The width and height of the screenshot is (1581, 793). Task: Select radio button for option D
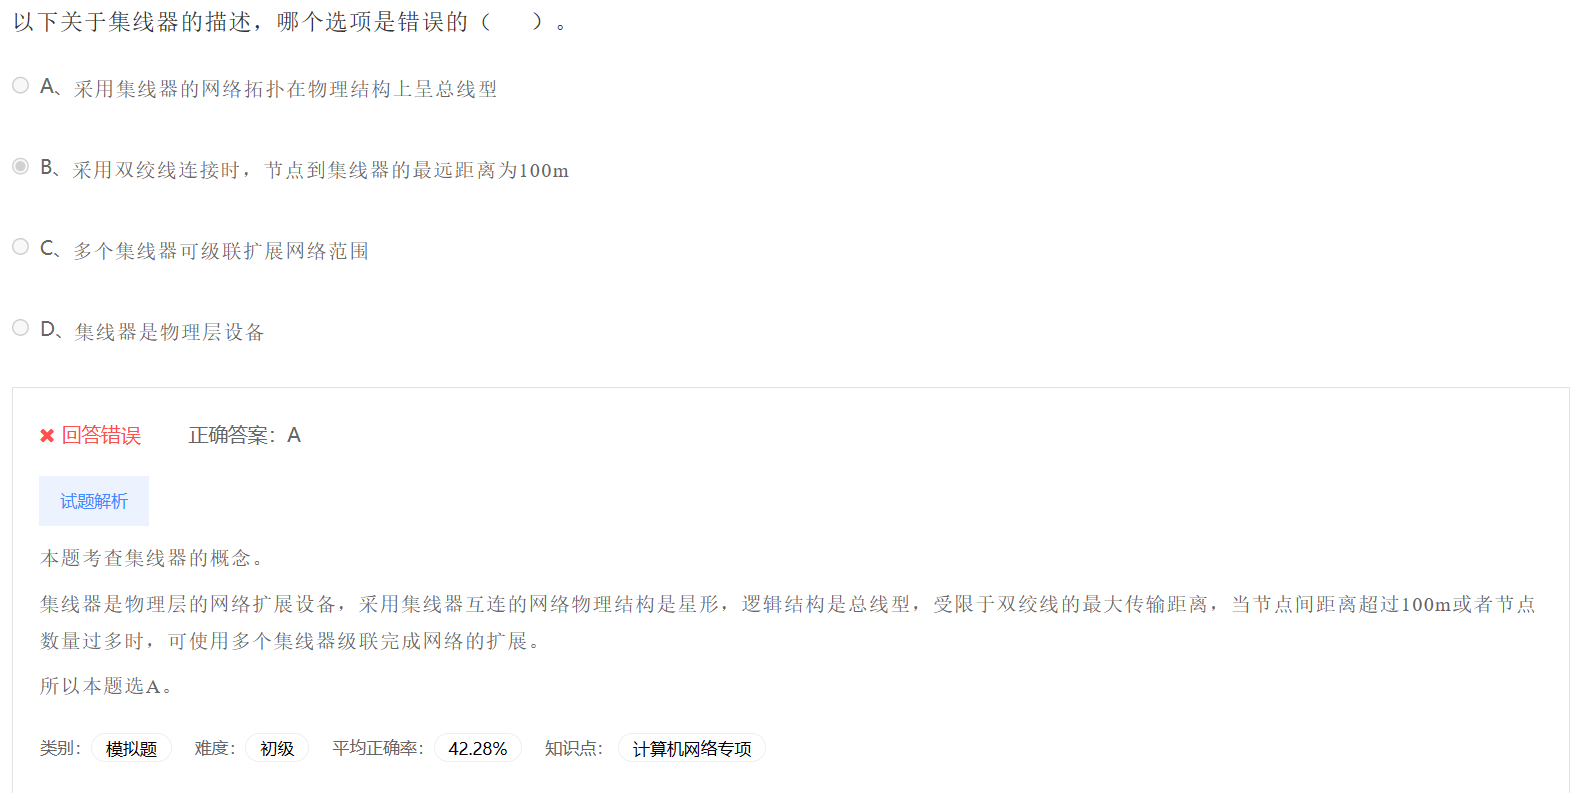(20, 328)
